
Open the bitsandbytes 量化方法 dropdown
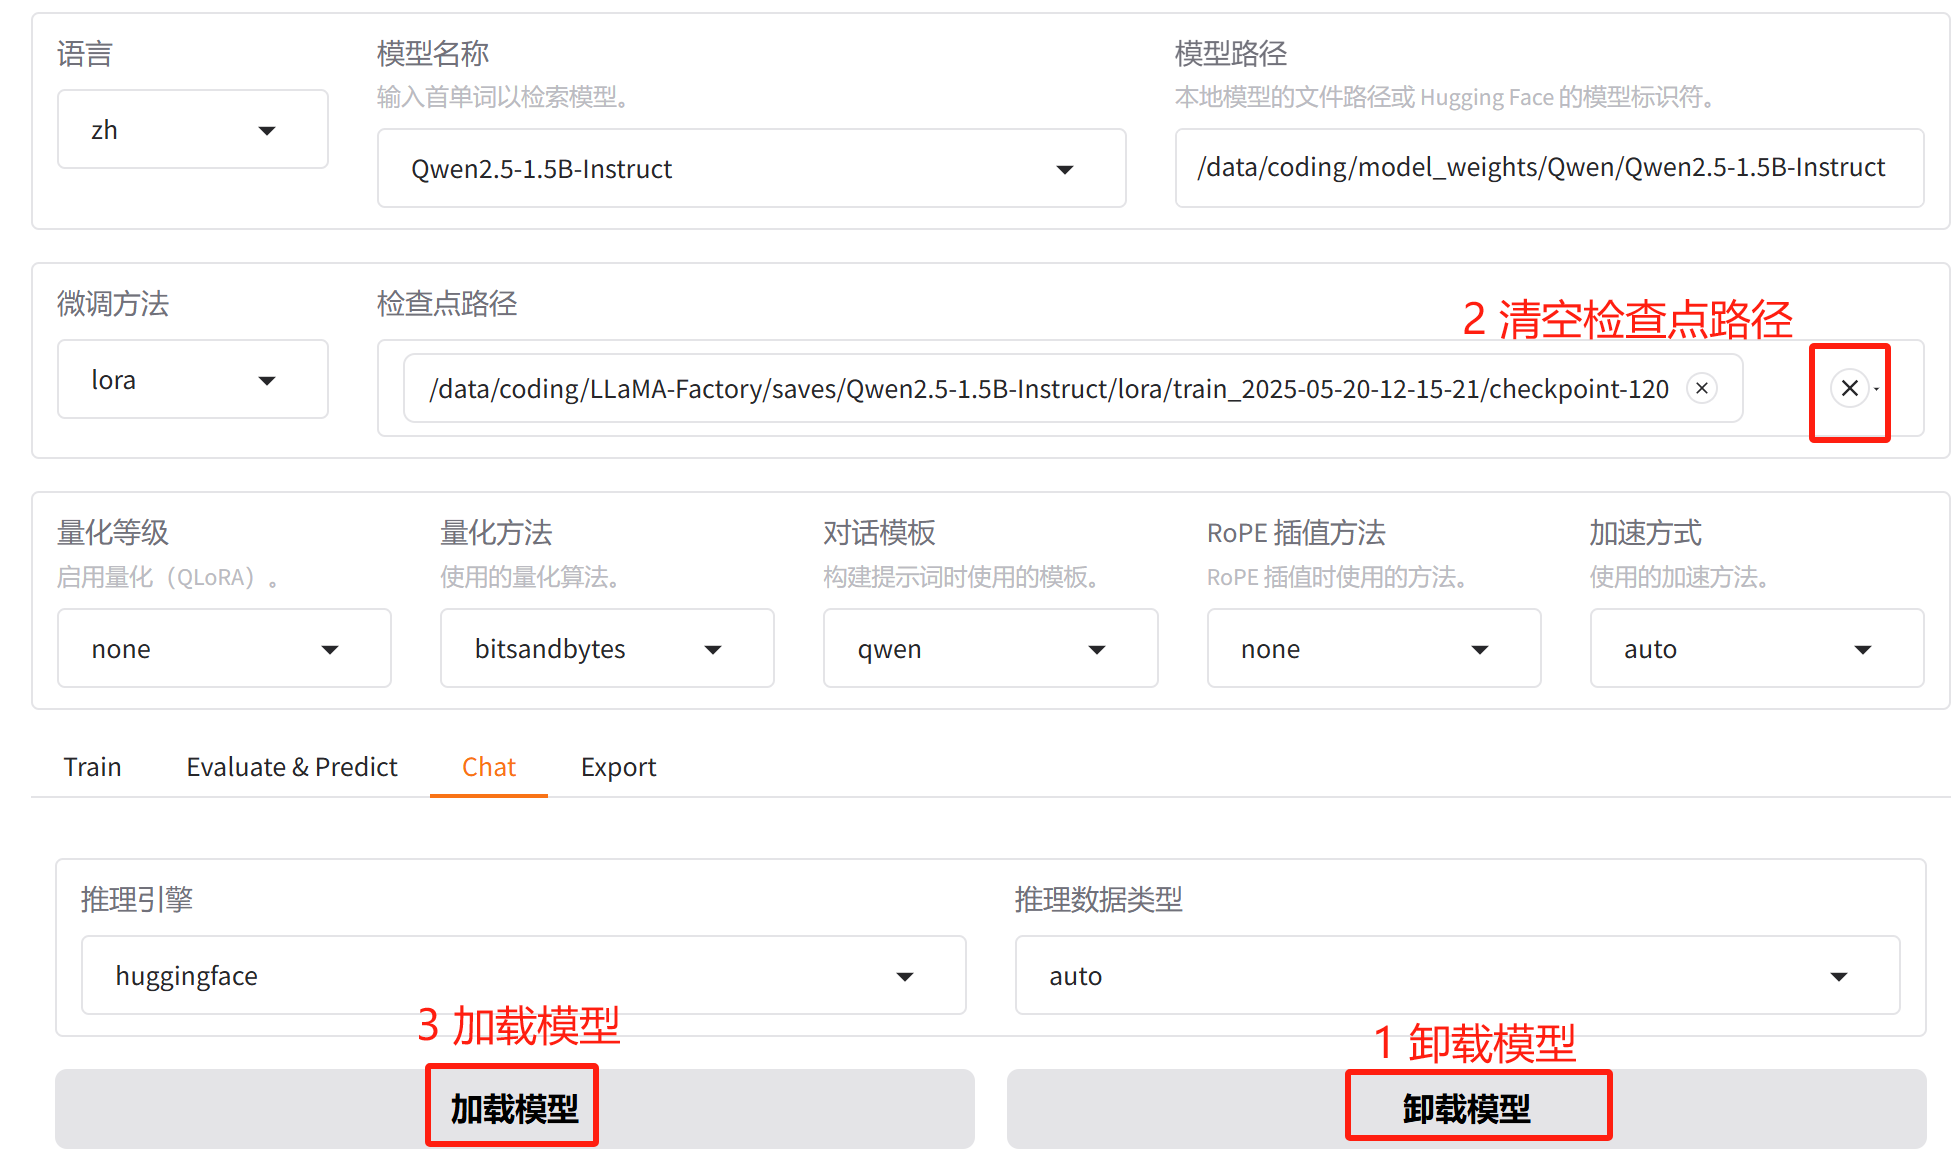point(606,649)
